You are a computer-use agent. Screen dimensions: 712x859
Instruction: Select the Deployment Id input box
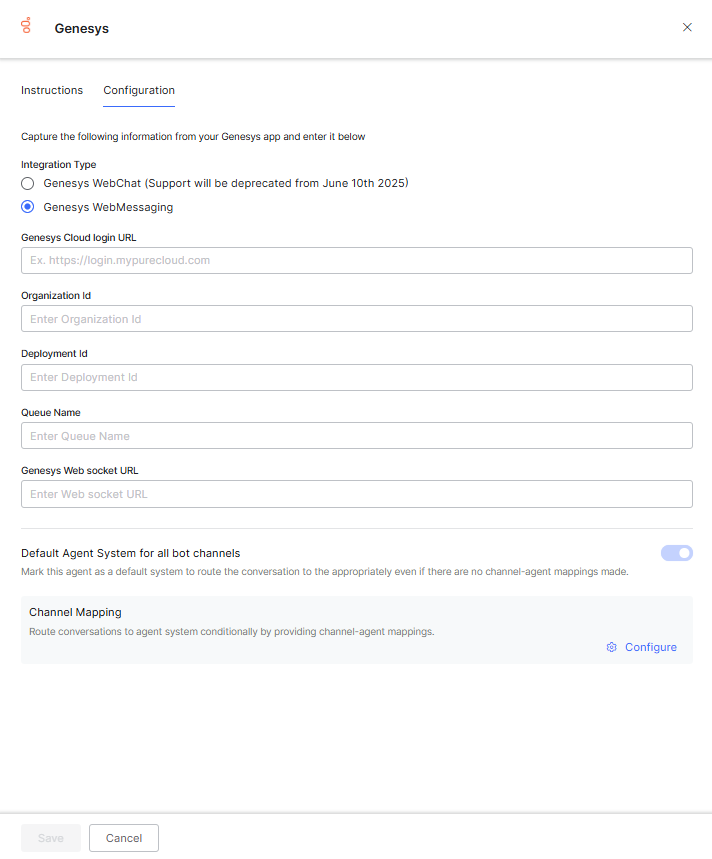click(x=356, y=377)
